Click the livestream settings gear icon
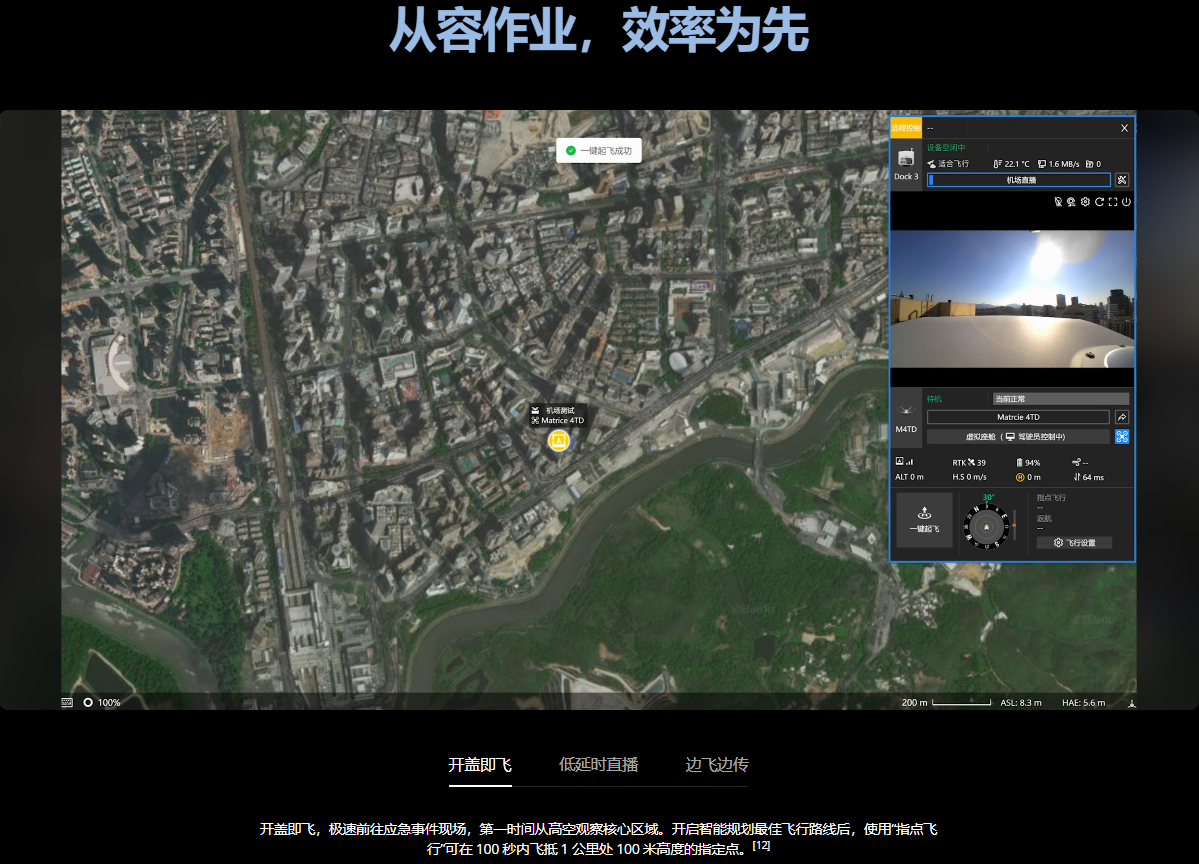This screenshot has height=864, width=1199. (1085, 202)
